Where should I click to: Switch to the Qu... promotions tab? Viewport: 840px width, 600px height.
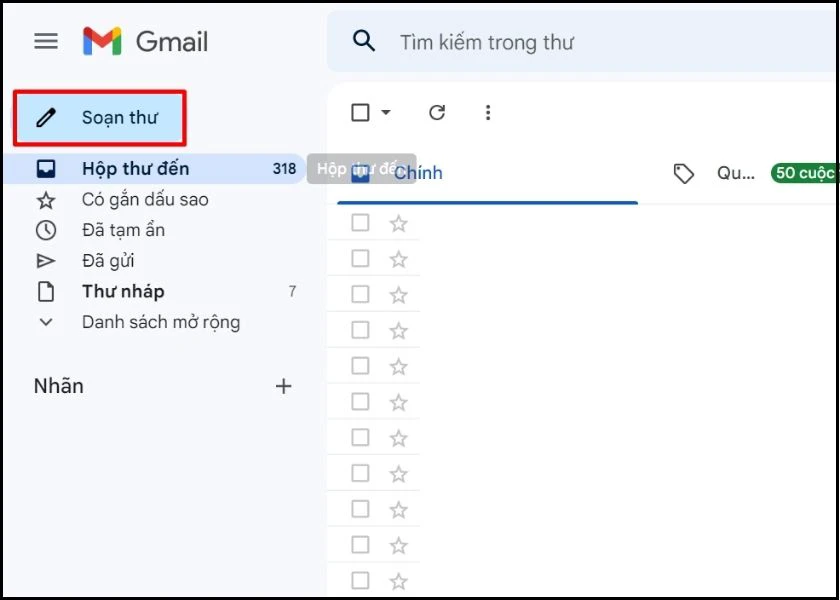(735, 174)
